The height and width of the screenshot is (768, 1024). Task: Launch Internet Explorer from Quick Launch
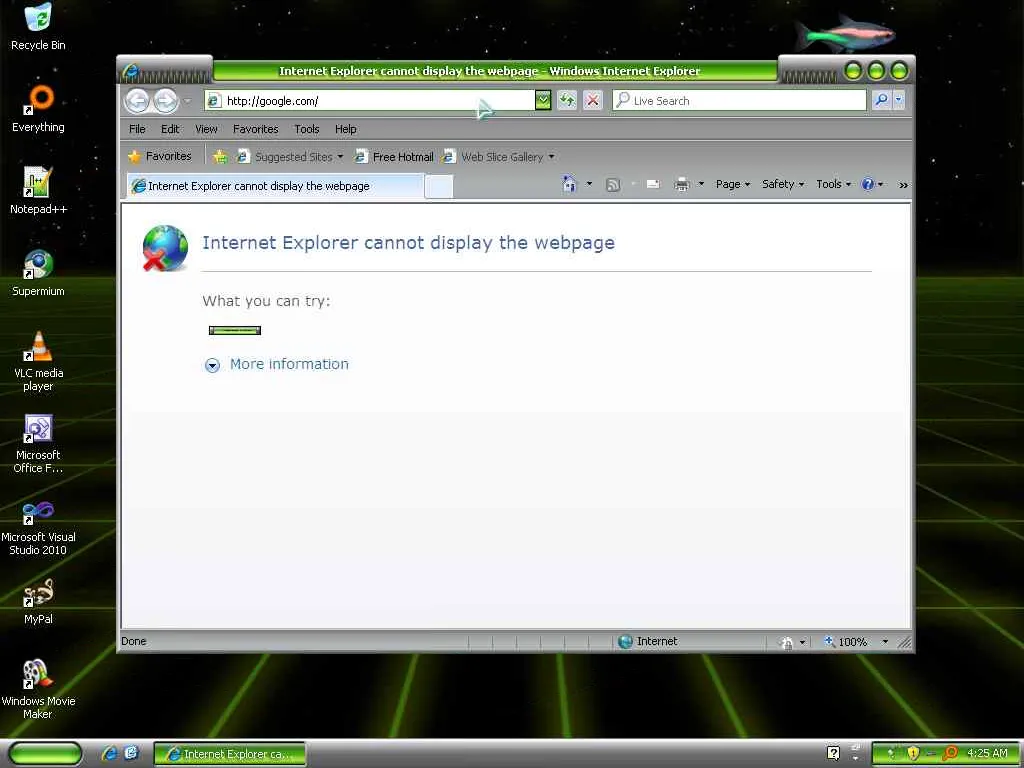pyautogui.click(x=109, y=753)
